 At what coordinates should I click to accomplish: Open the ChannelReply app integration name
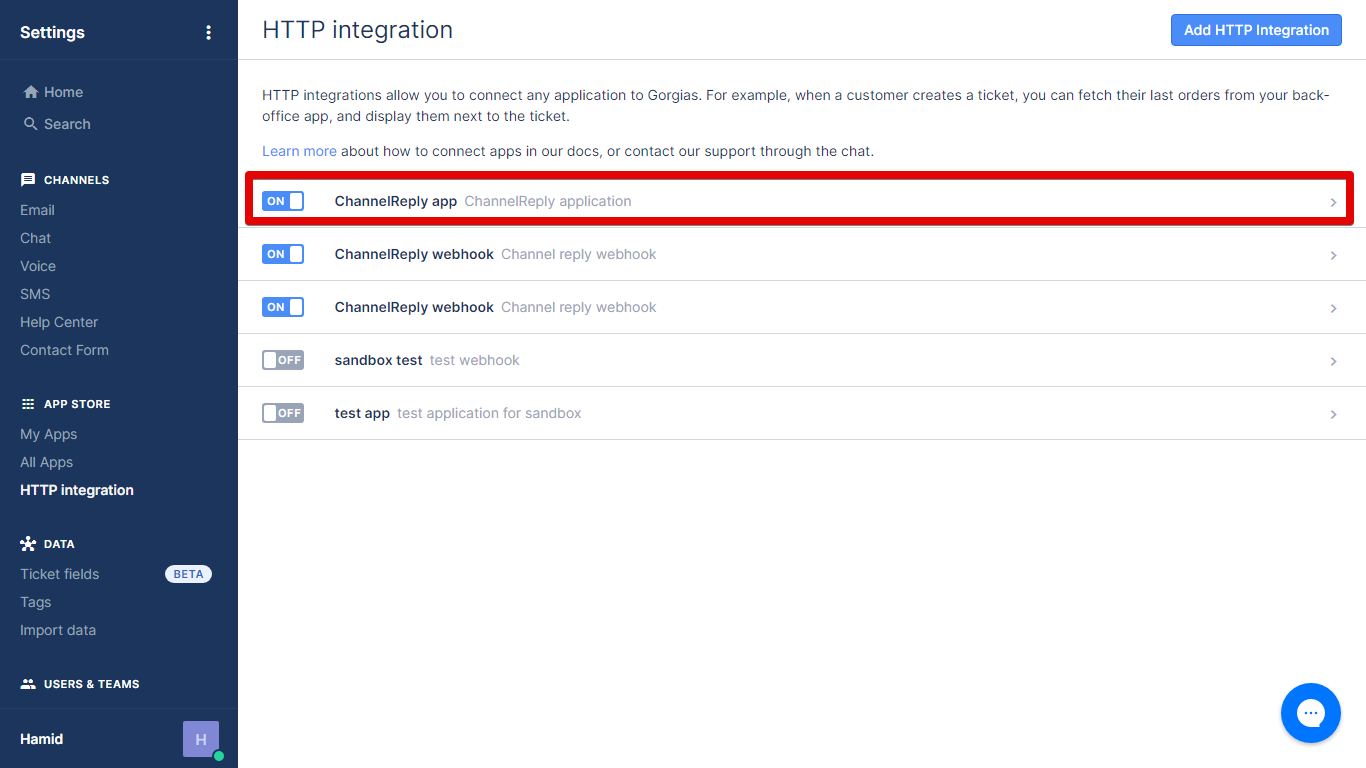[x=396, y=201]
